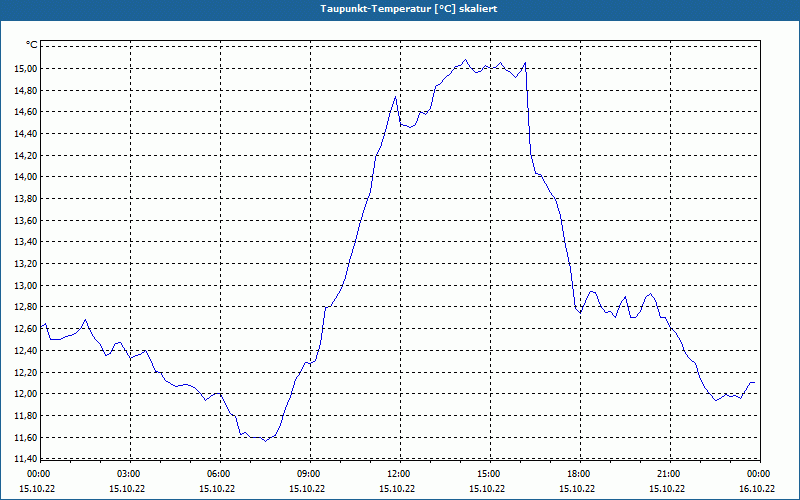Viewport: 800px width, 500px height.
Task: Click the 11,60 y-axis value
Action: point(28,437)
